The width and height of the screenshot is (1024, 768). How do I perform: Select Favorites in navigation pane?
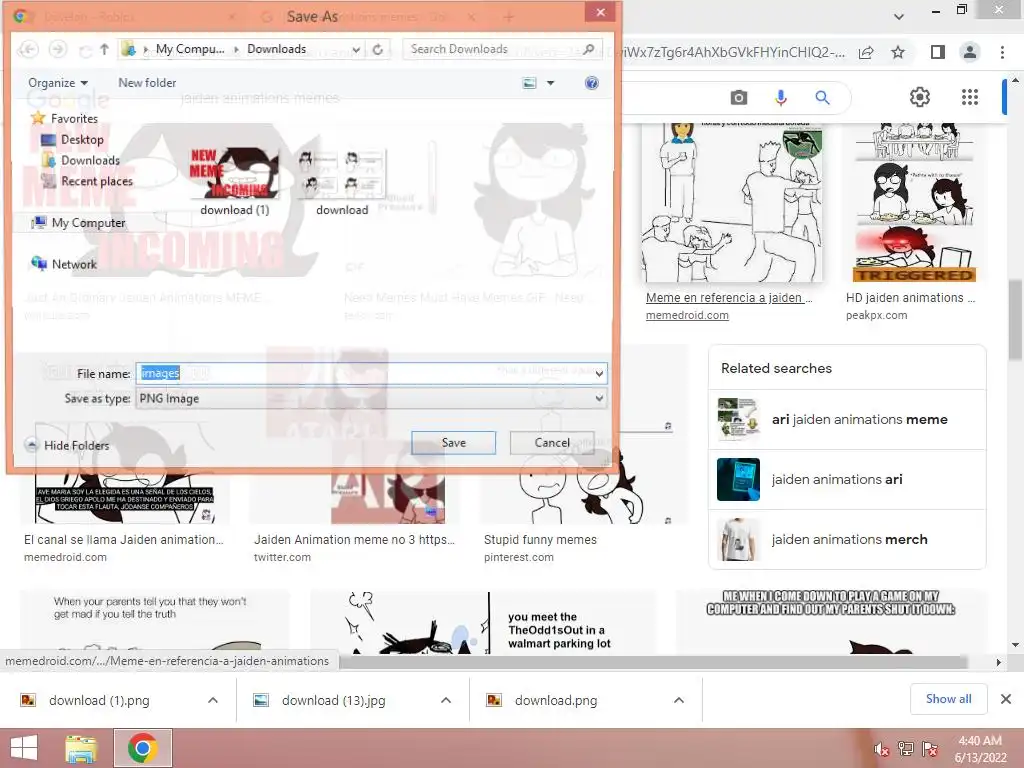point(65,118)
